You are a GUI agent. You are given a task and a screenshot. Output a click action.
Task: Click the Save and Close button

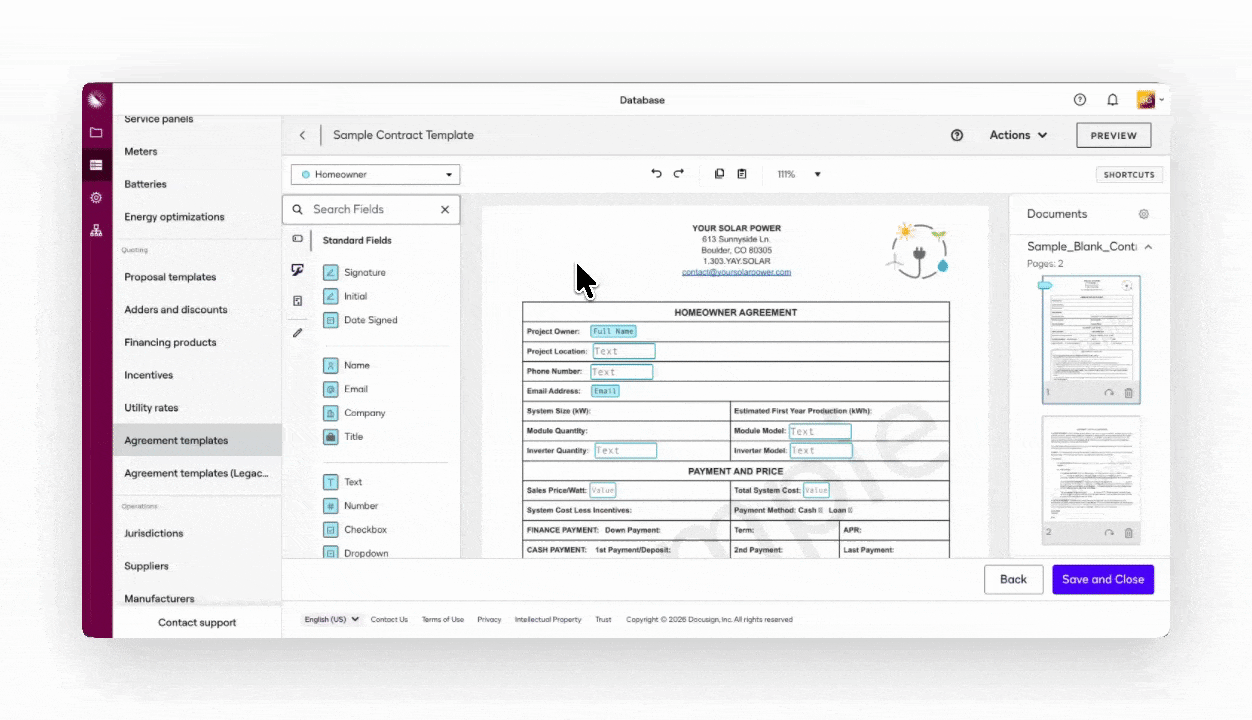[x=1103, y=579]
